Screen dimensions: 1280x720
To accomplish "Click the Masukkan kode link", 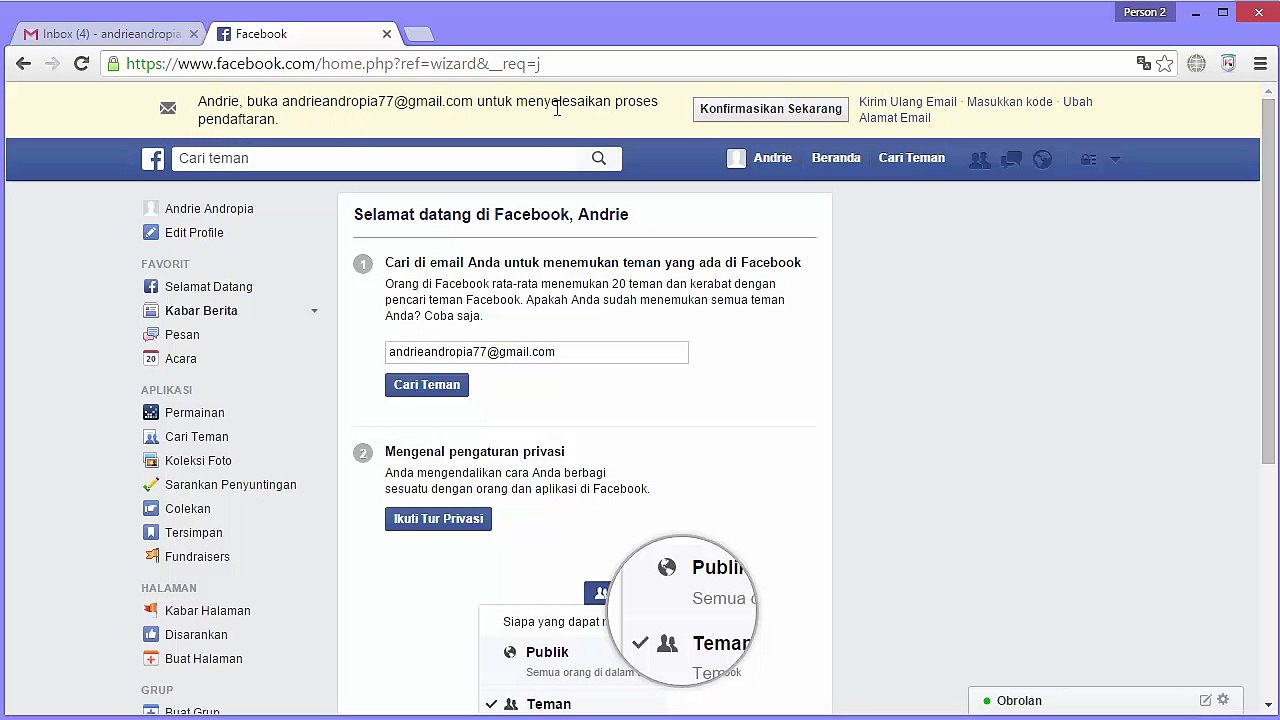I will point(1009,102).
